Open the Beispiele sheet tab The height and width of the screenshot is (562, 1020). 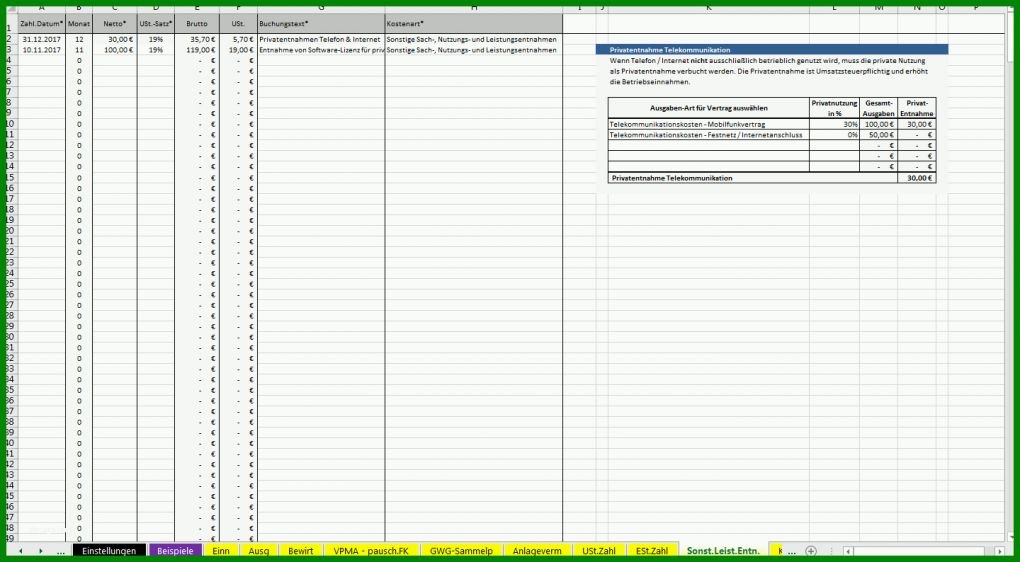175,551
